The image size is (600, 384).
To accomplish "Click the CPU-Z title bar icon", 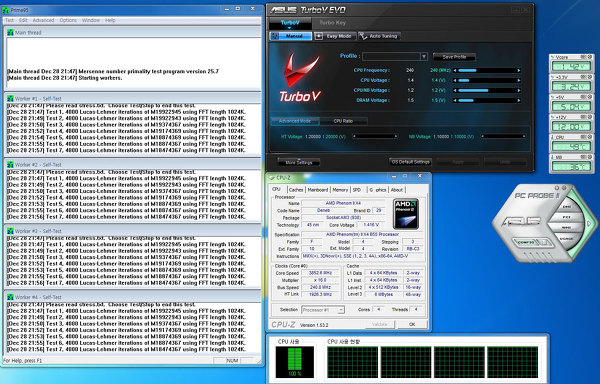I will 272,177.
